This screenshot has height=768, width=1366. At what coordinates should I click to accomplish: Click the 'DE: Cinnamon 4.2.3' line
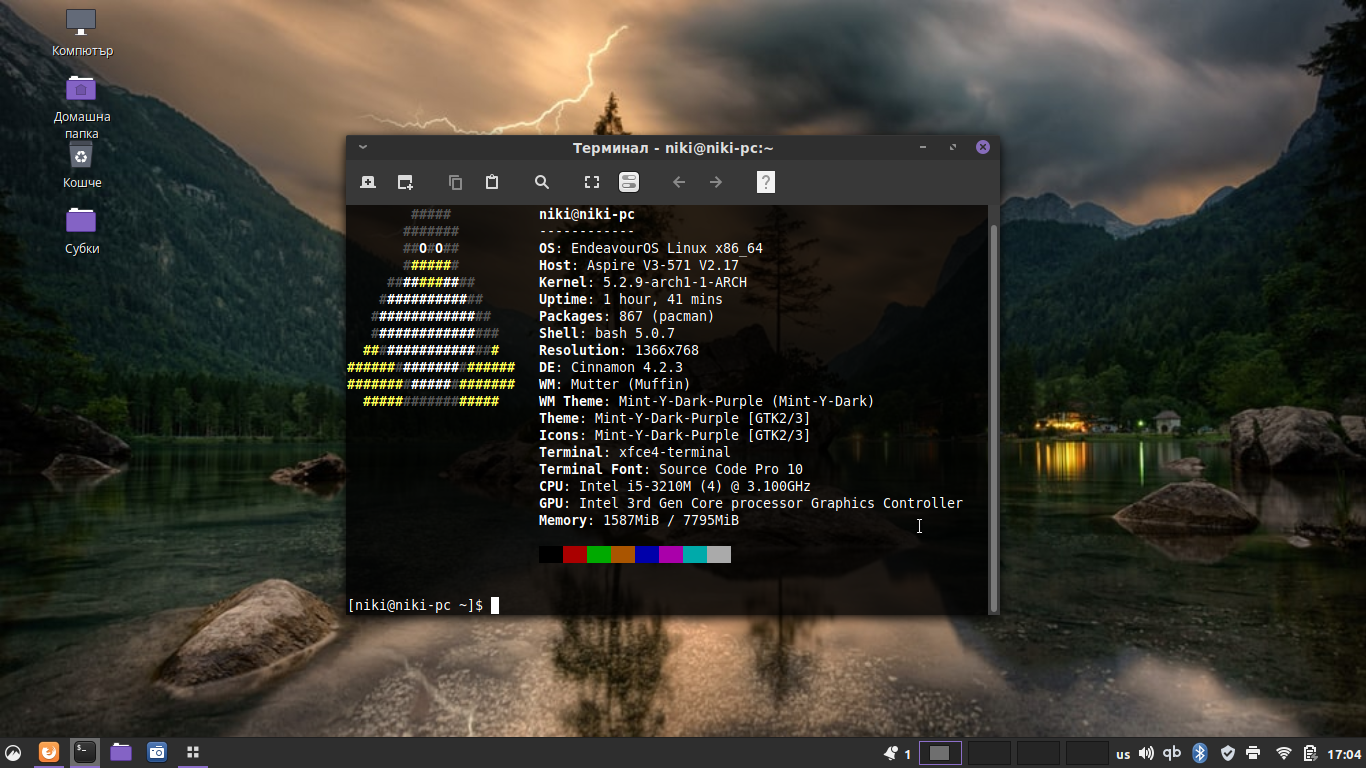(611, 367)
